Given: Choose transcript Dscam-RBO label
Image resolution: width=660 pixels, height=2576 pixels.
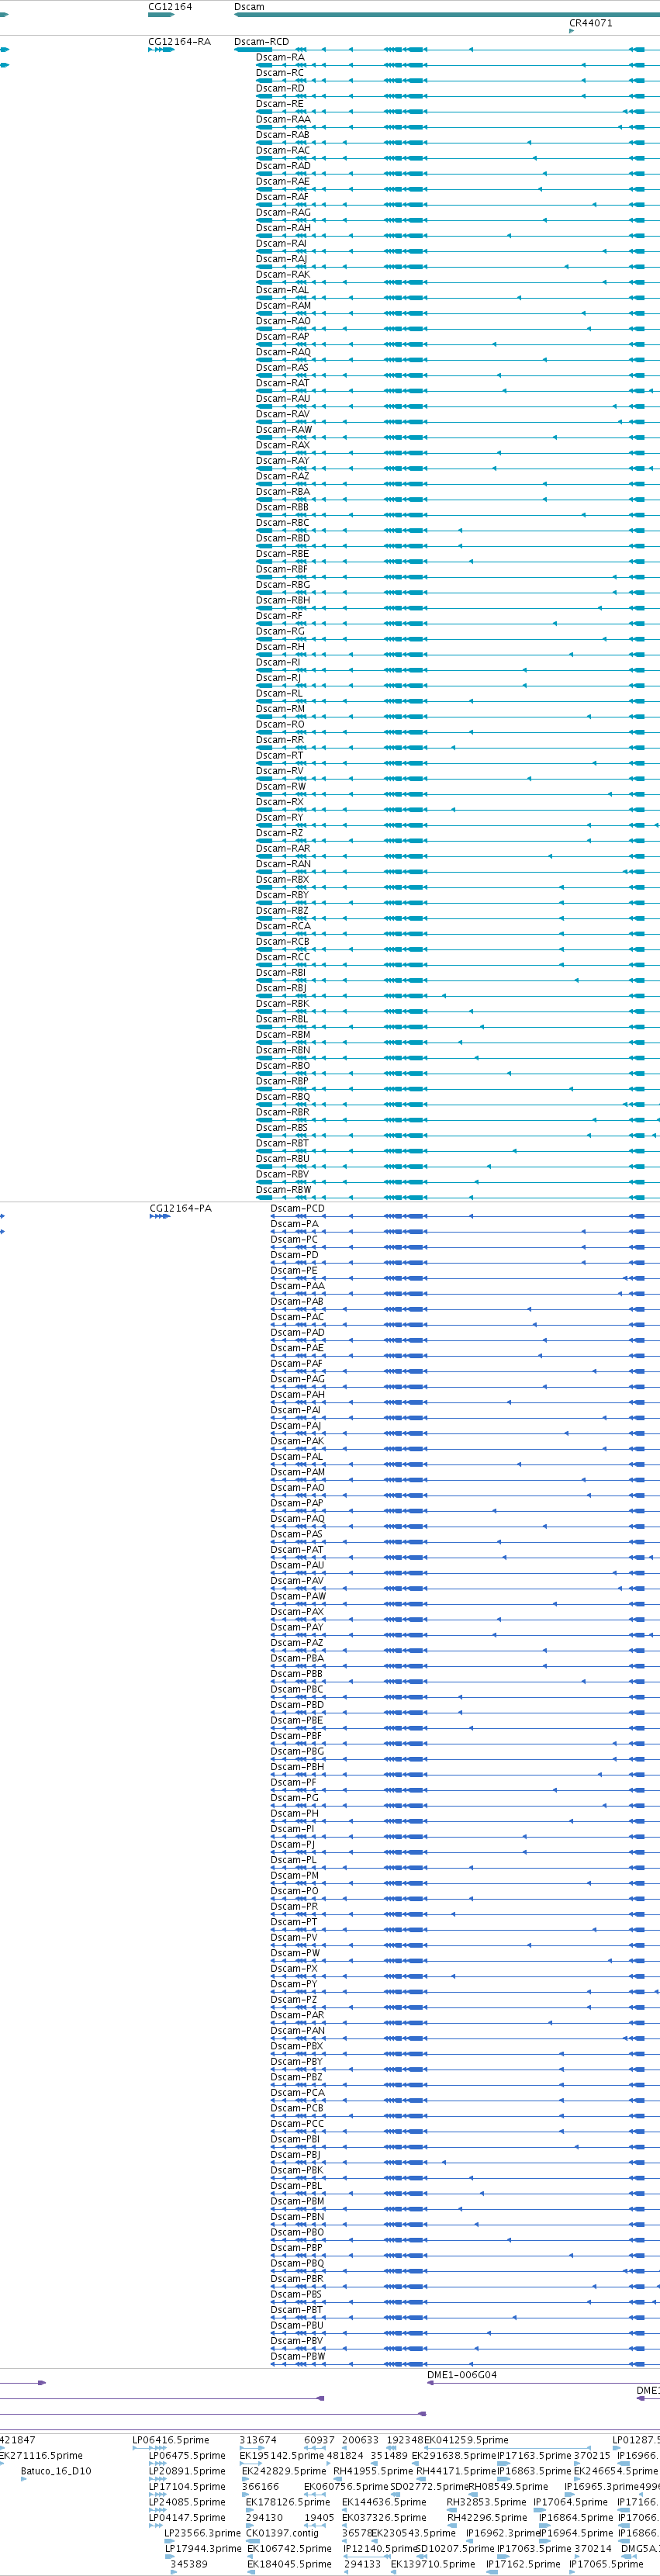Looking at the screenshot, I should click(x=283, y=1065).
